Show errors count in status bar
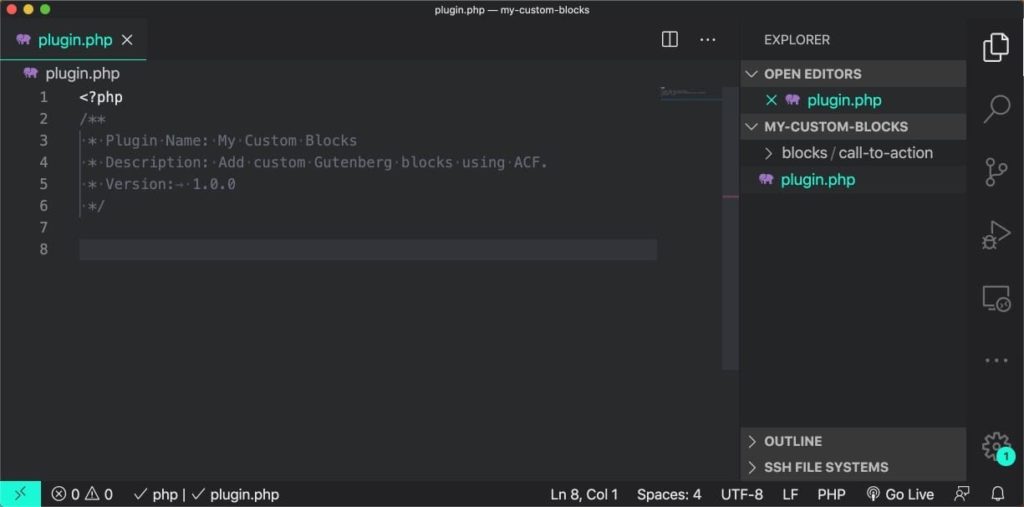 [x=65, y=495]
